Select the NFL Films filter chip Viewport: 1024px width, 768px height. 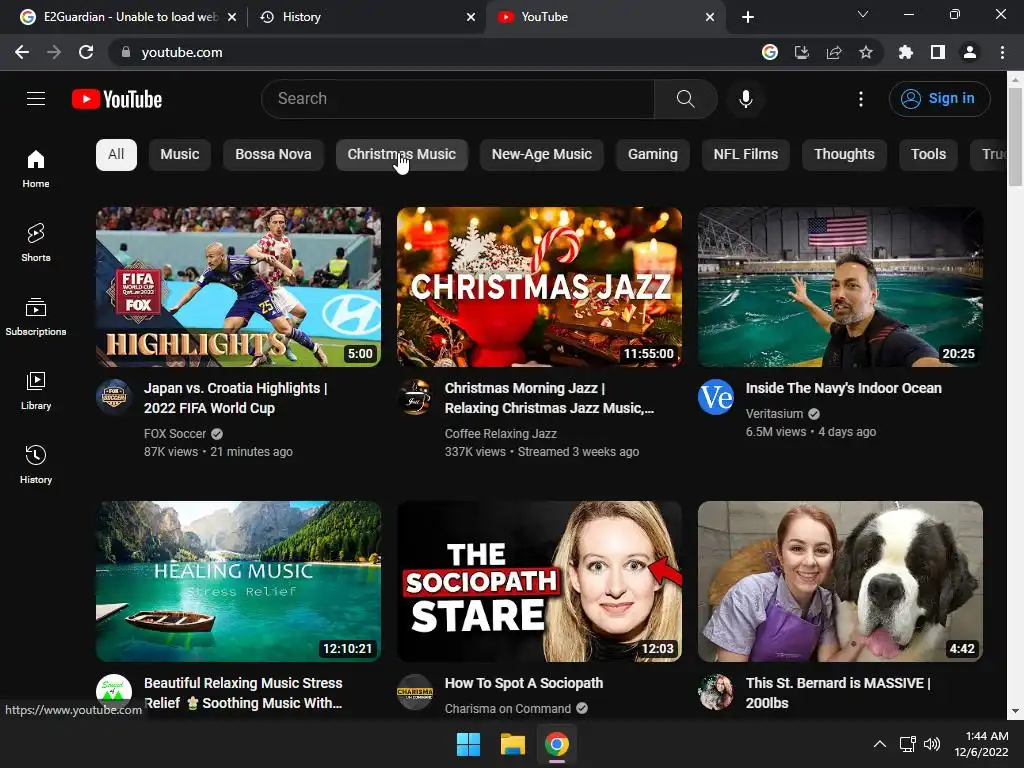[746, 155]
